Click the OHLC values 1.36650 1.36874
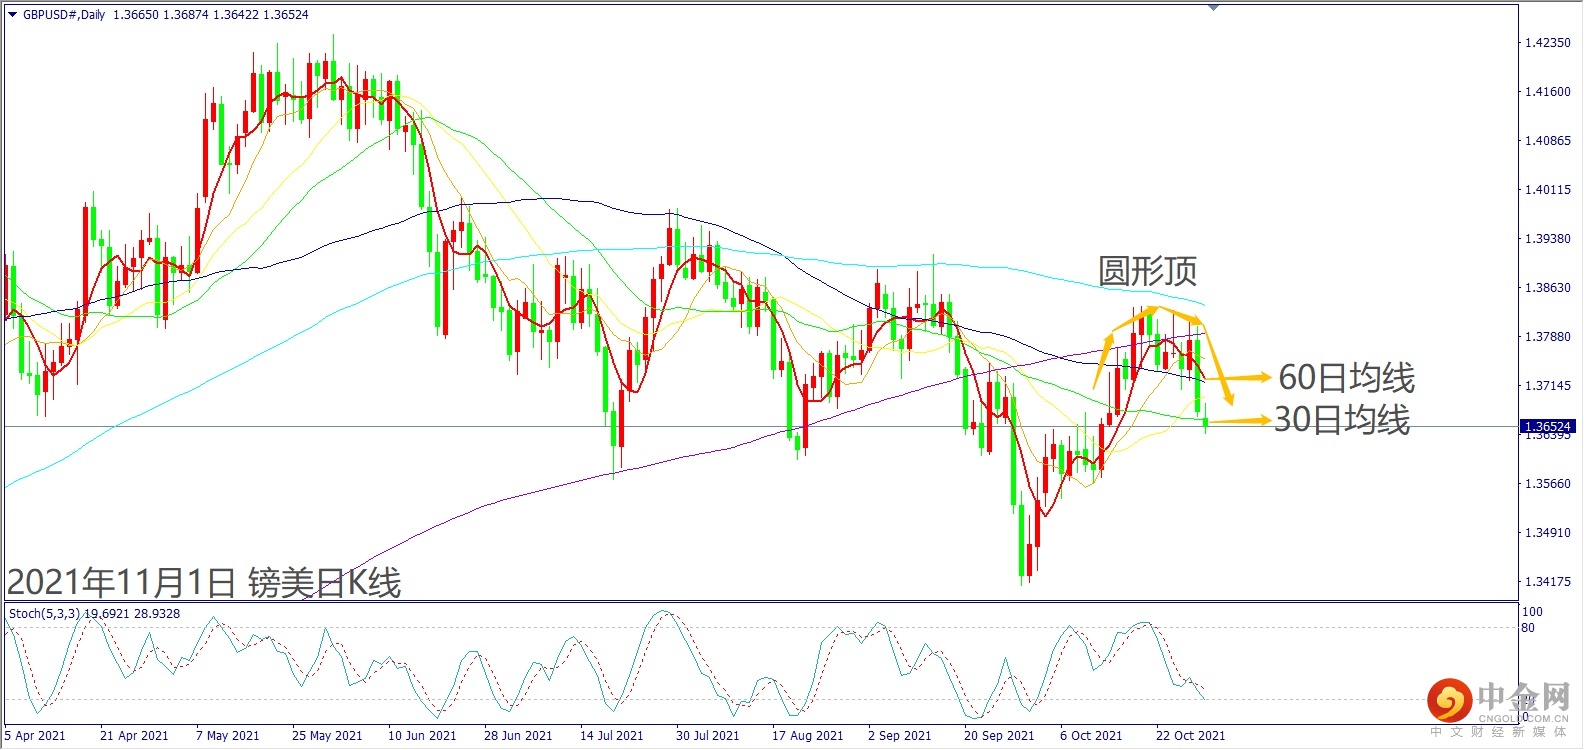Image resolution: width=1584 pixels, height=750 pixels. [162, 15]
